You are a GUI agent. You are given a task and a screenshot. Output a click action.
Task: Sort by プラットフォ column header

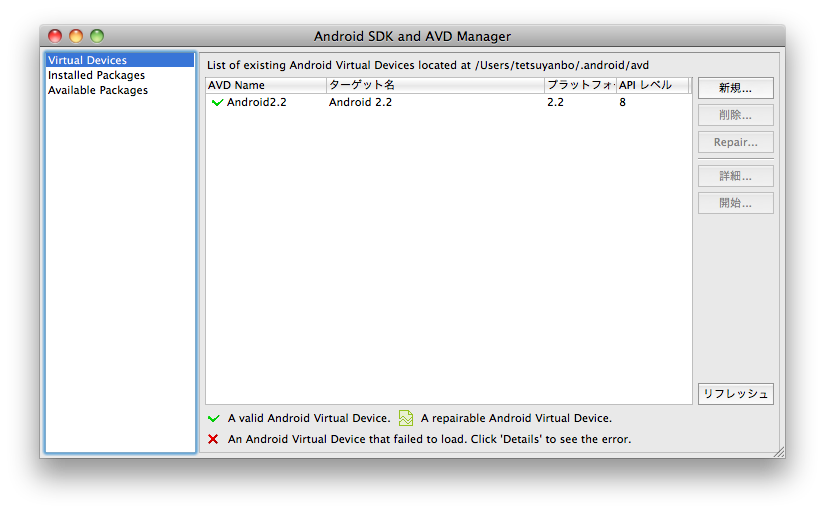(580, 85)
